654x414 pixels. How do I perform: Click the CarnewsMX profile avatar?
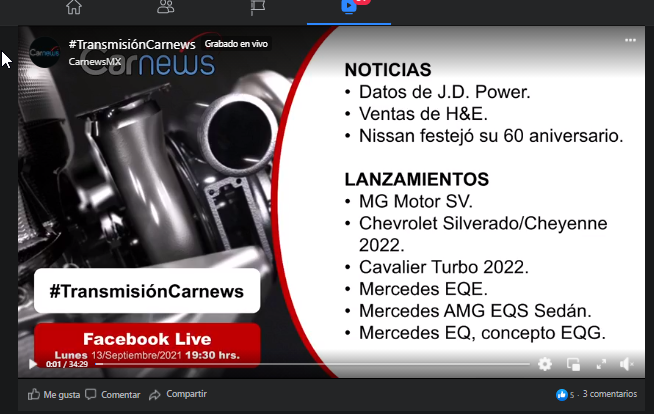(x=45, y=53)
